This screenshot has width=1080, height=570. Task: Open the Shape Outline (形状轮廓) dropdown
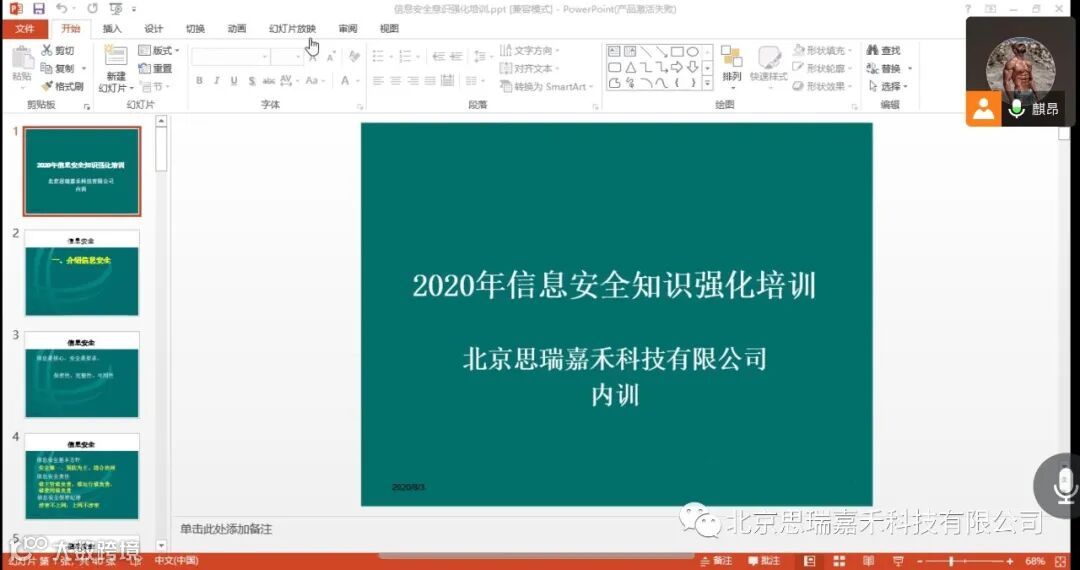(x=822, y=69)
